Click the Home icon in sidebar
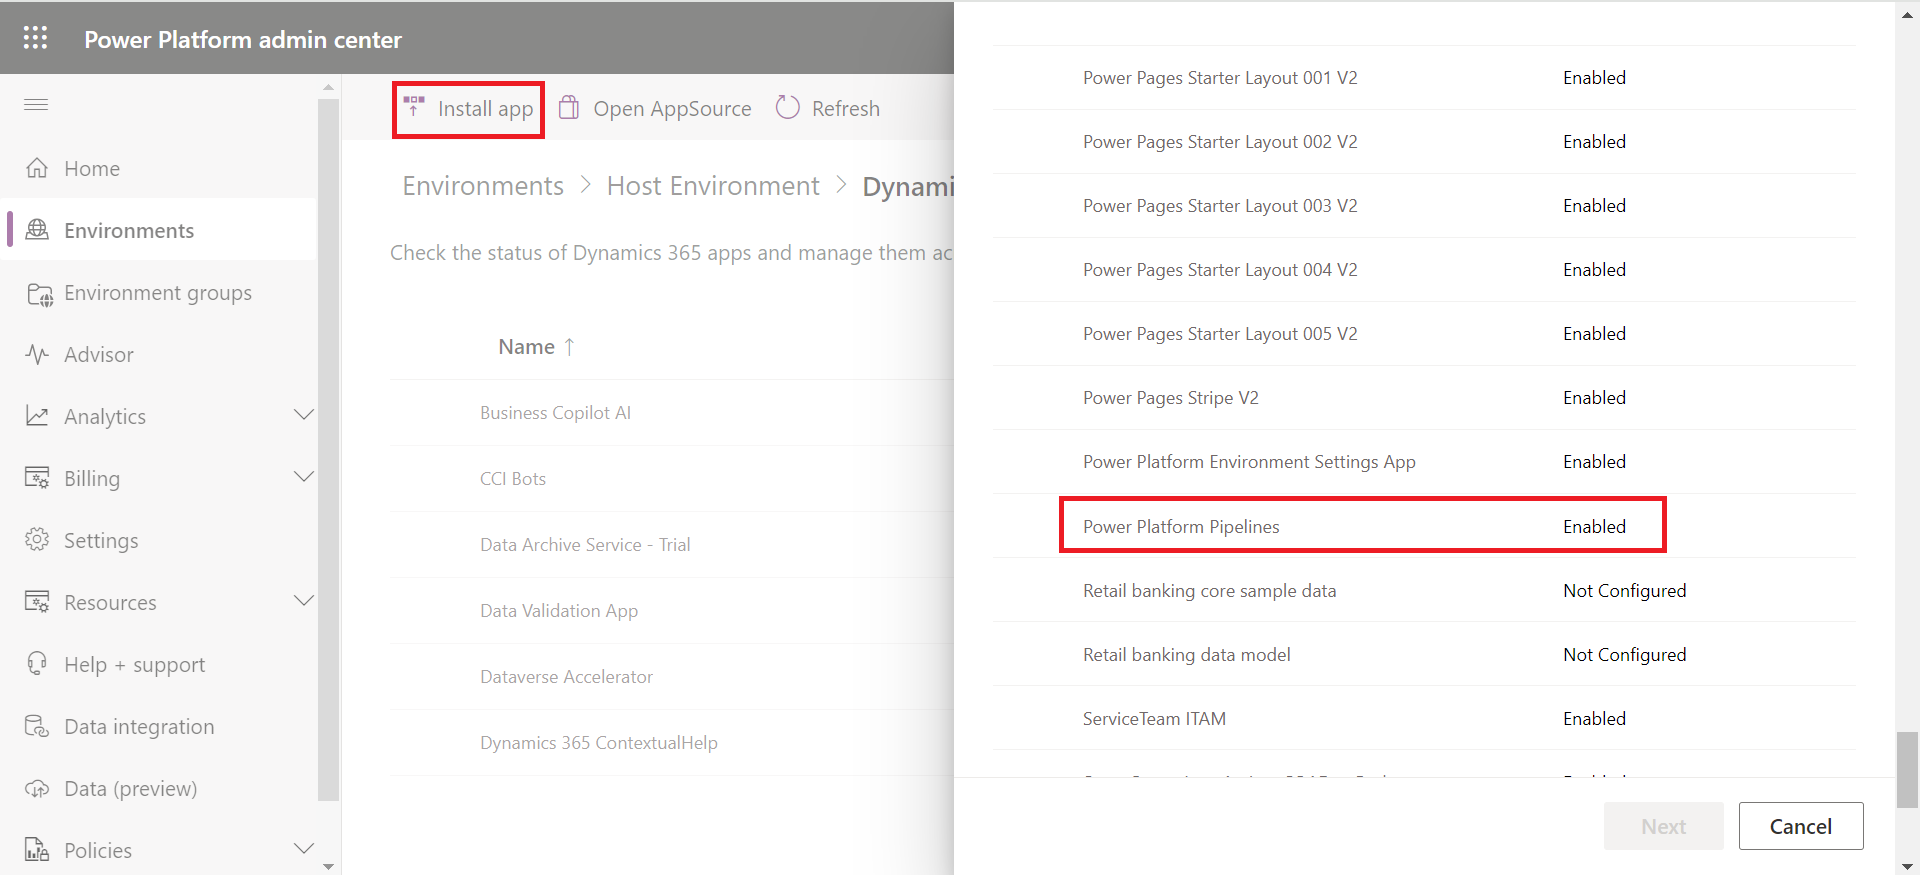This screenshot has height=875, width=1920. click(37, 168)
